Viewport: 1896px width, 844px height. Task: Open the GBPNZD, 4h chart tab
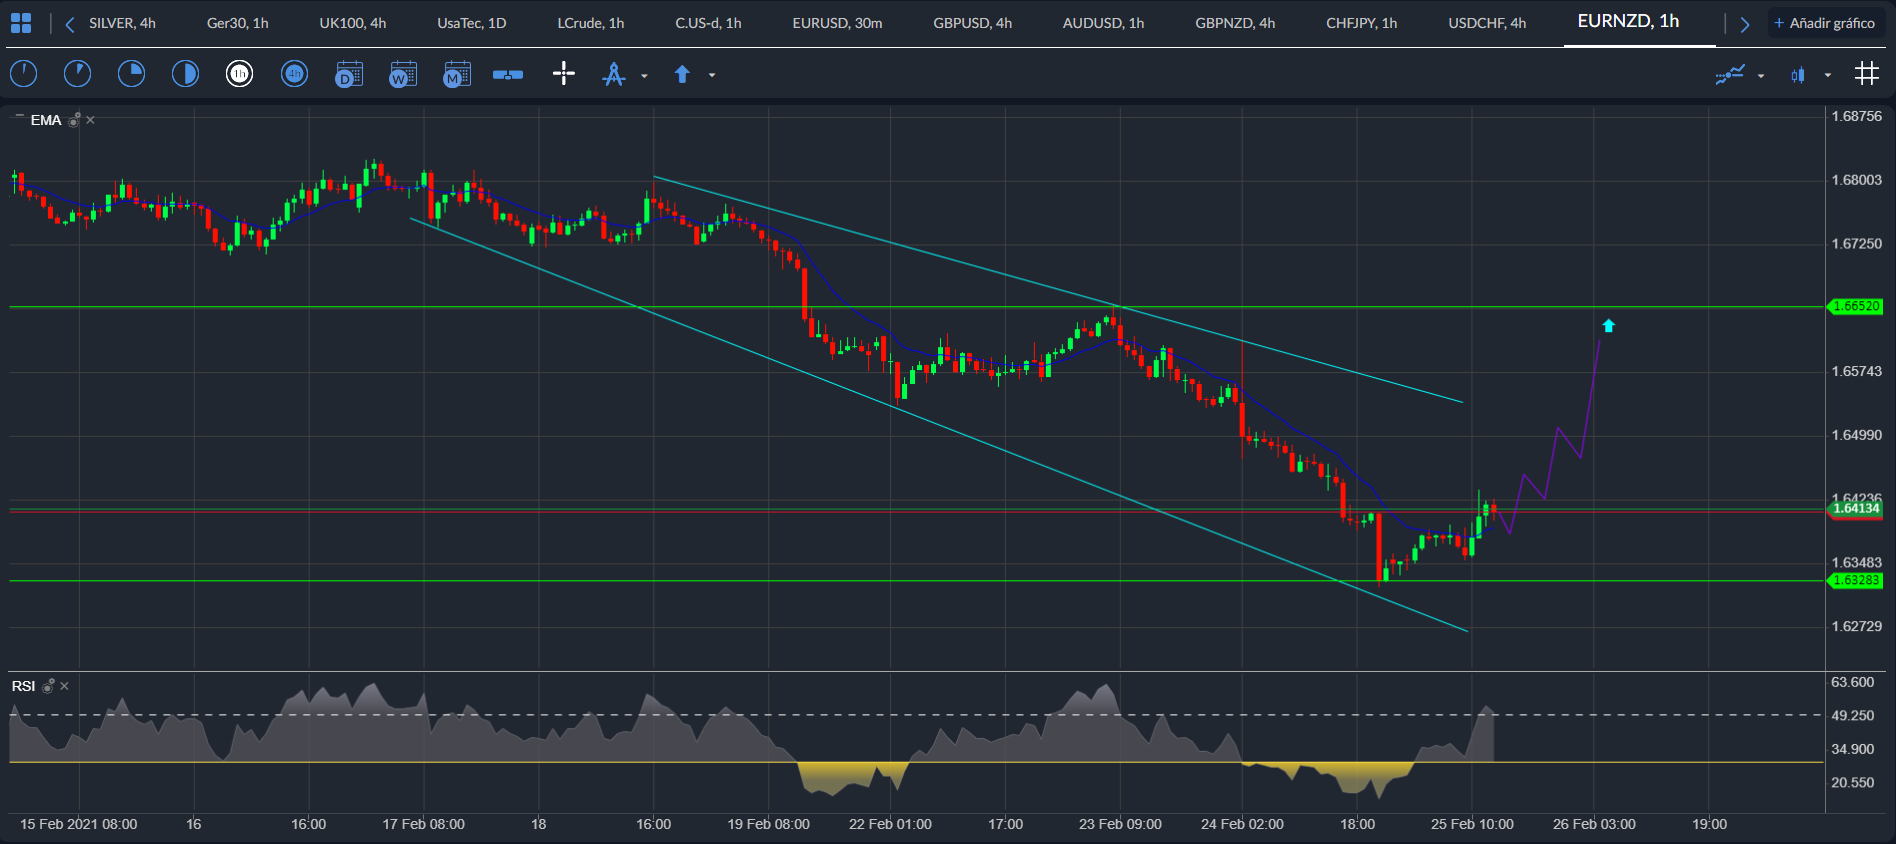(x=1235, y=23)
